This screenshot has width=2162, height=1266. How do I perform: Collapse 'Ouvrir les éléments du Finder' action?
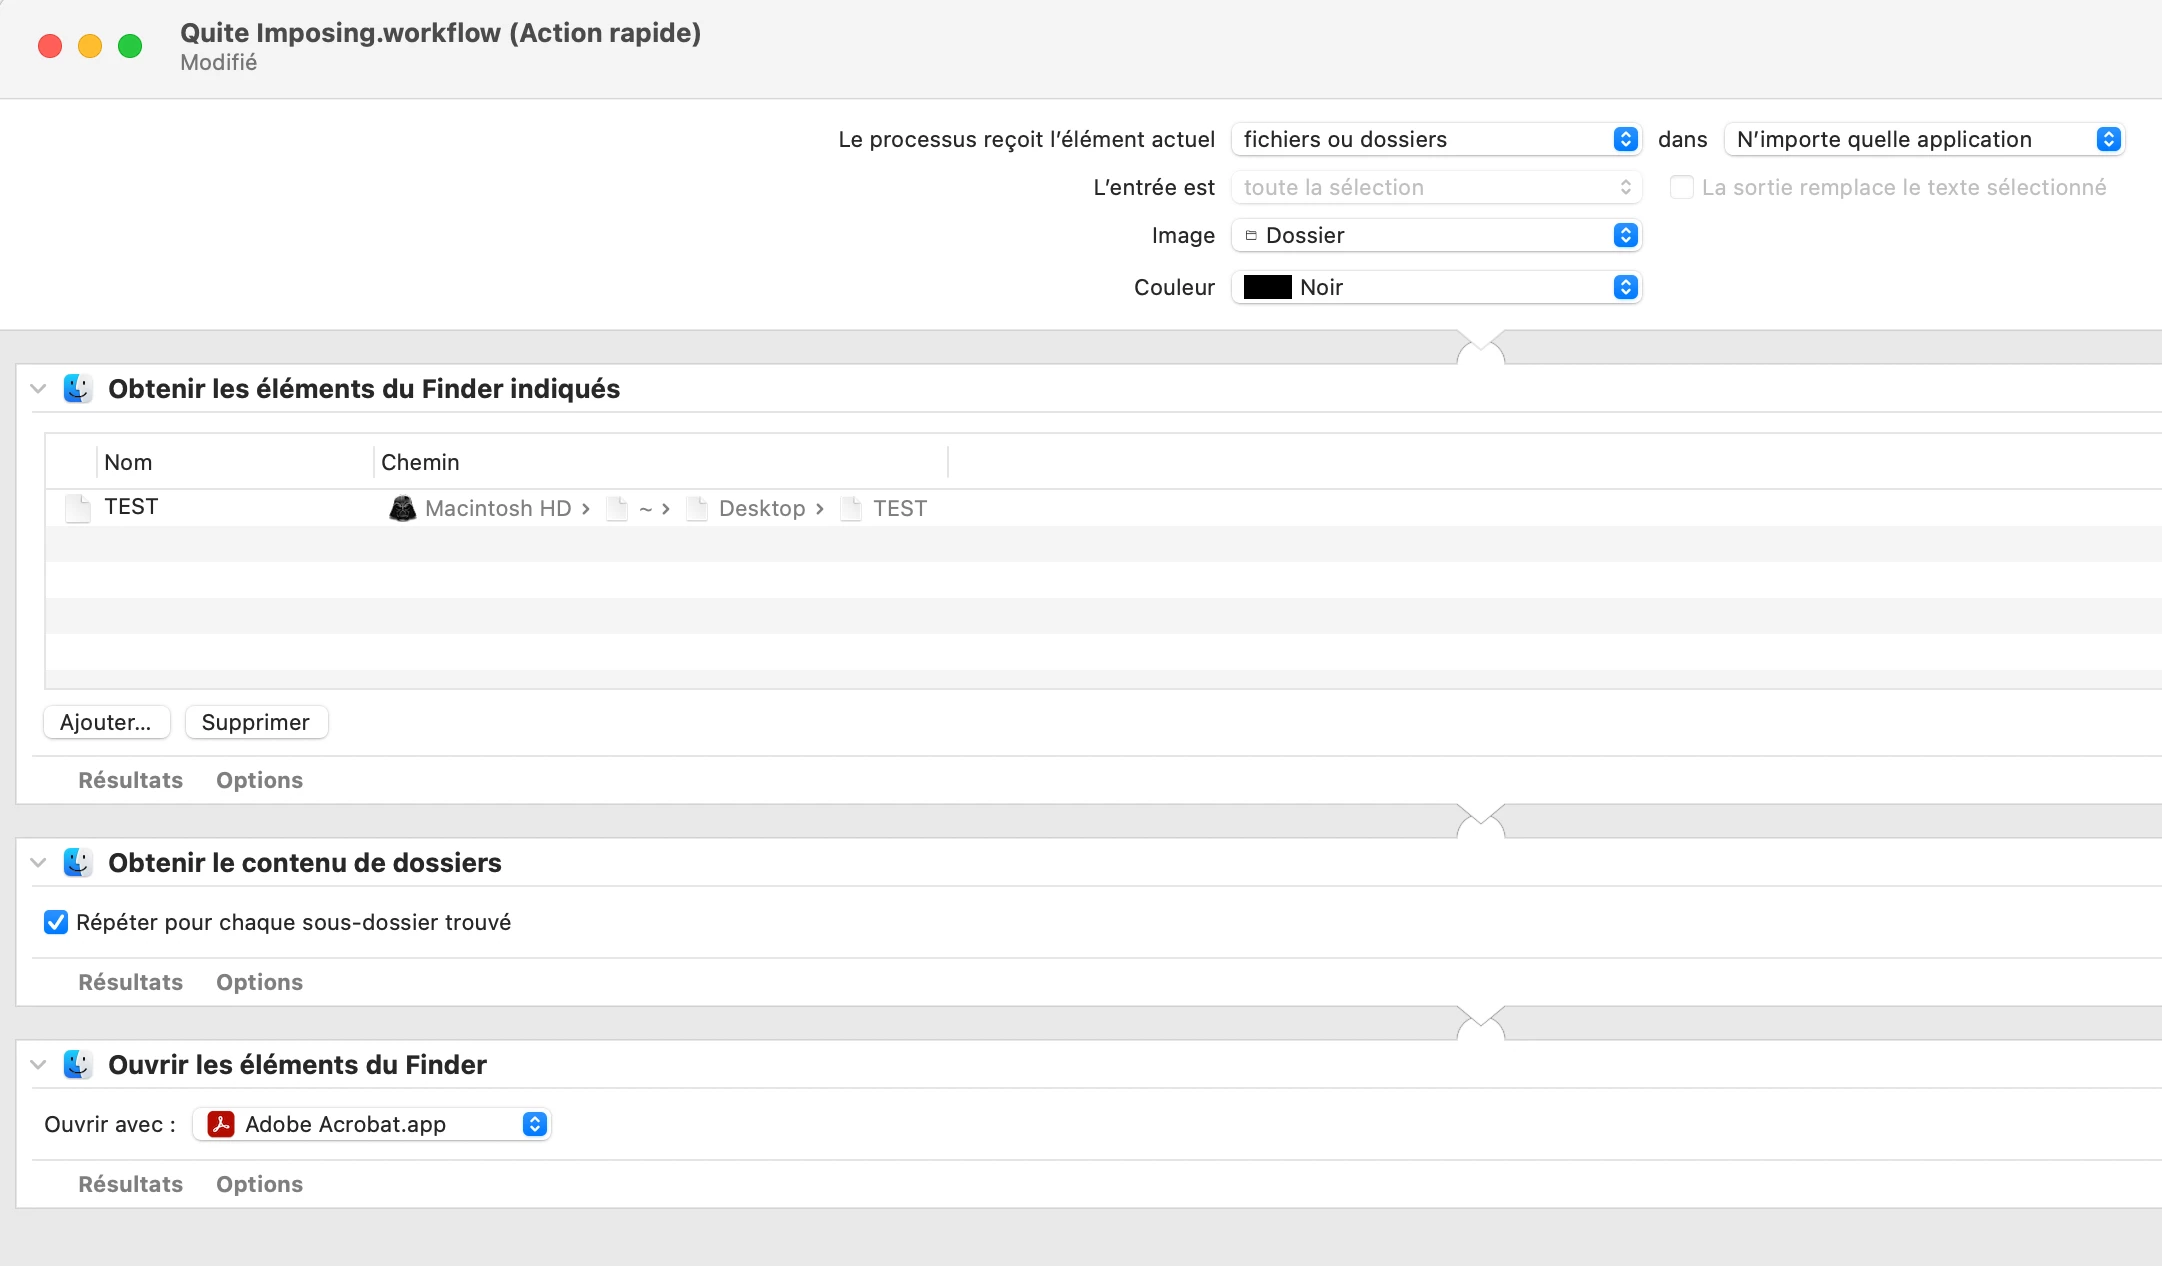coord(39,1065)
